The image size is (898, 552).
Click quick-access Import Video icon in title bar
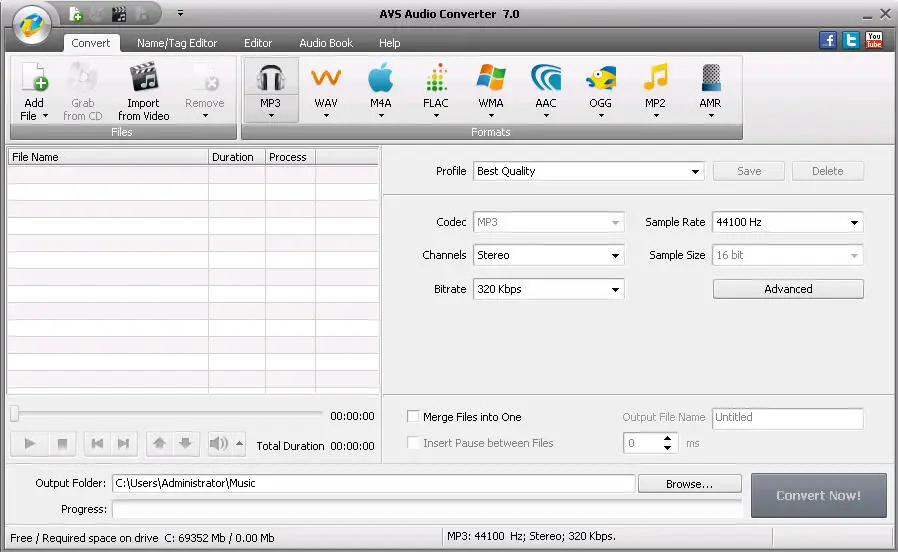(x=119, y=14)
